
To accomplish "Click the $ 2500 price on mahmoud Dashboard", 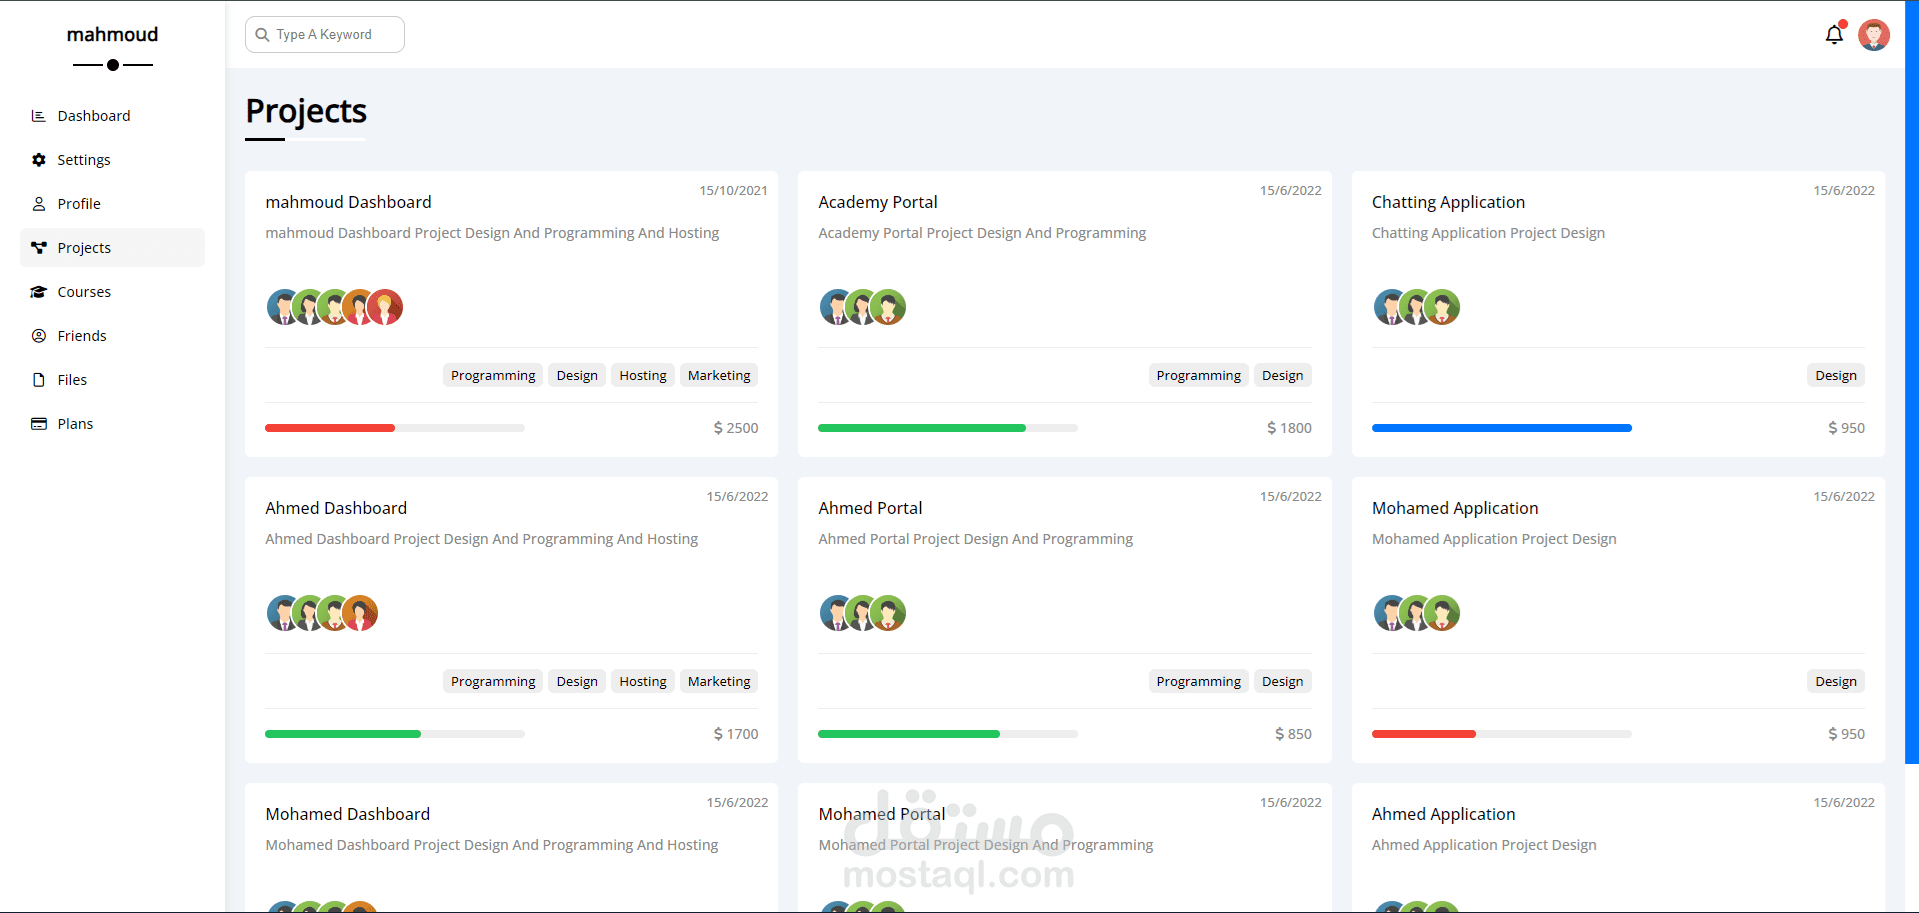I will [736, 428].
